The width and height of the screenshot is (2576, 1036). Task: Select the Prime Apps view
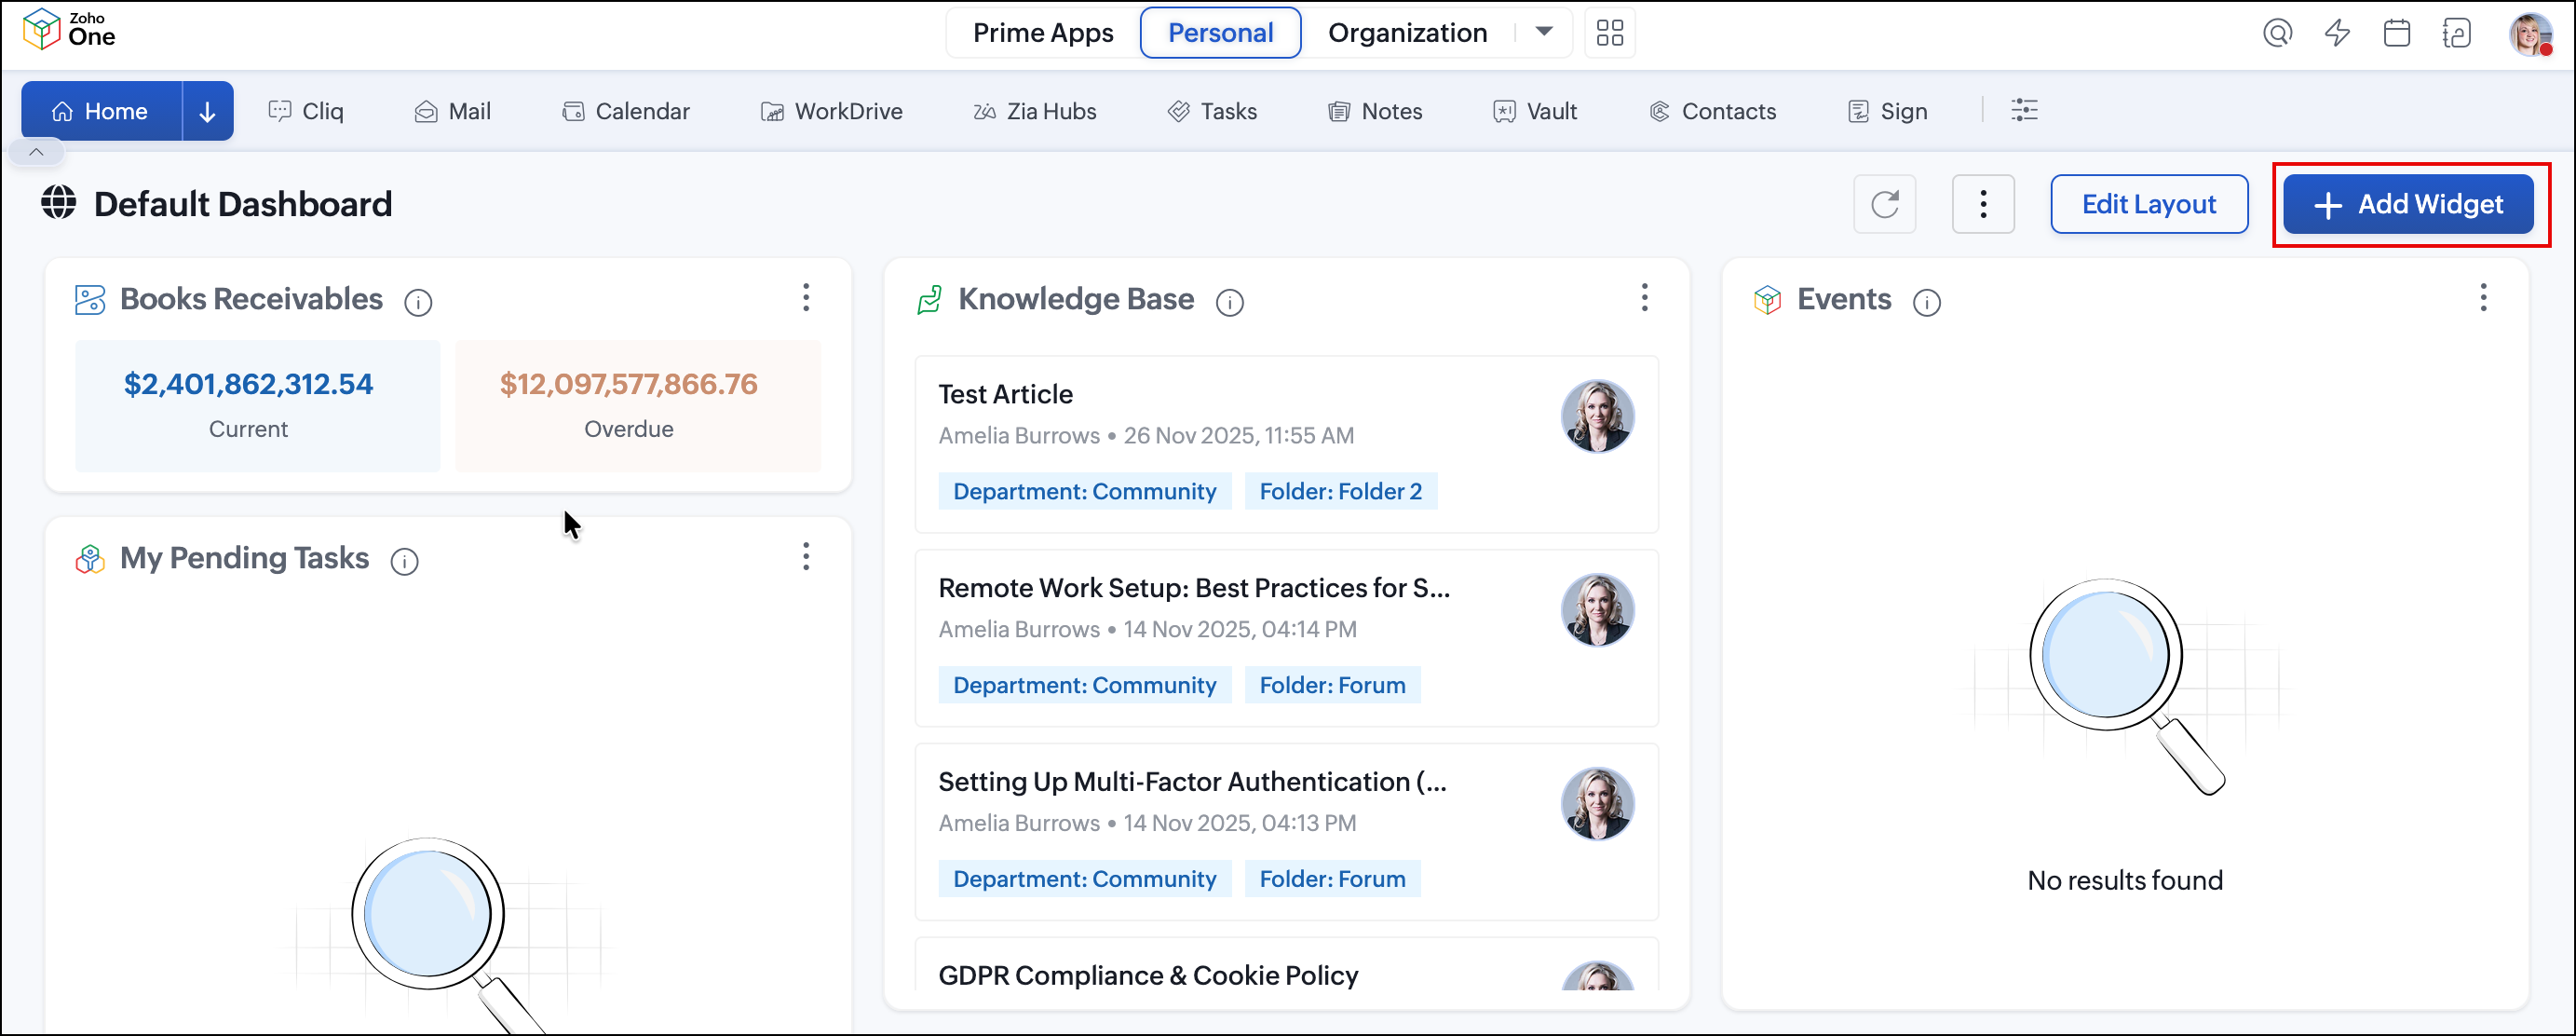click(x=1043, y=33)
